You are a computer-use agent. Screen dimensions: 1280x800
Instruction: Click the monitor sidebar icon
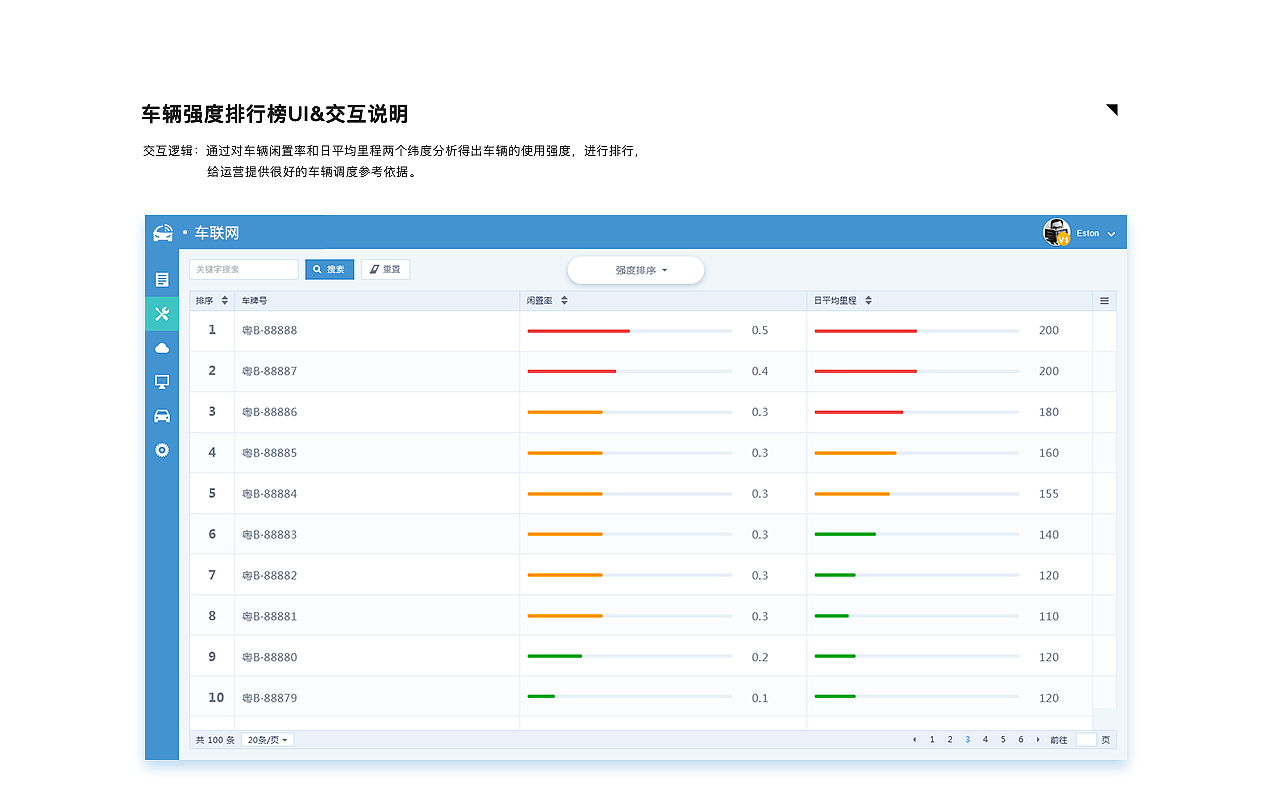[161, 381]
